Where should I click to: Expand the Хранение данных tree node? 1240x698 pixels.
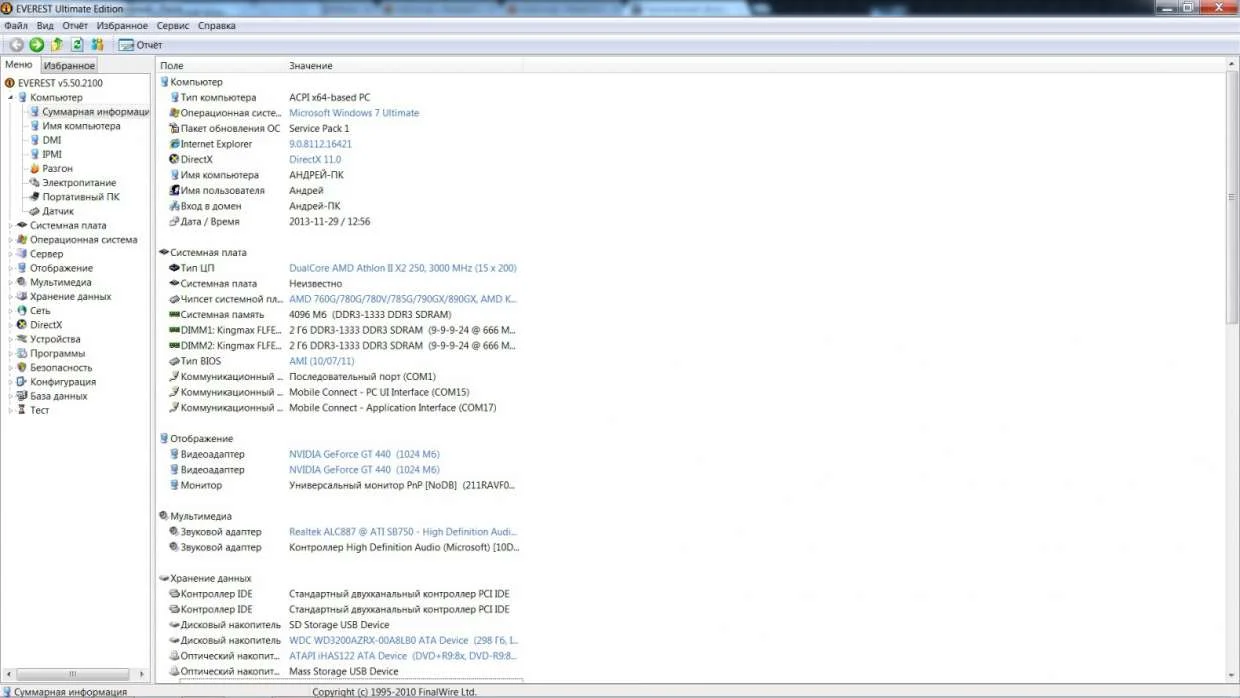pyautogui.click(x=11, y=297)
